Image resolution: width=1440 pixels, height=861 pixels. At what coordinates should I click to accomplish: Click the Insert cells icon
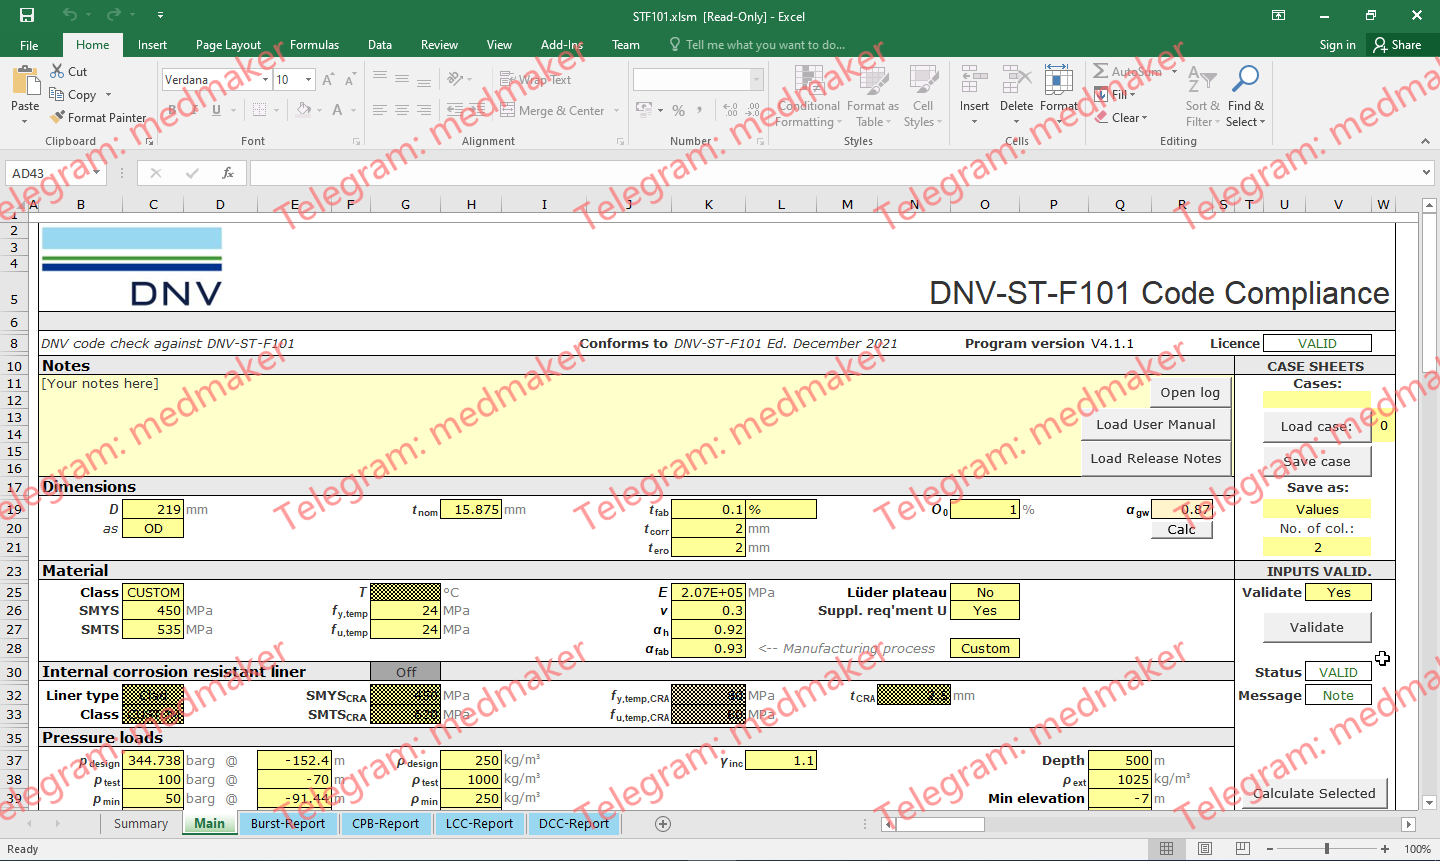[x=974, y=80]
